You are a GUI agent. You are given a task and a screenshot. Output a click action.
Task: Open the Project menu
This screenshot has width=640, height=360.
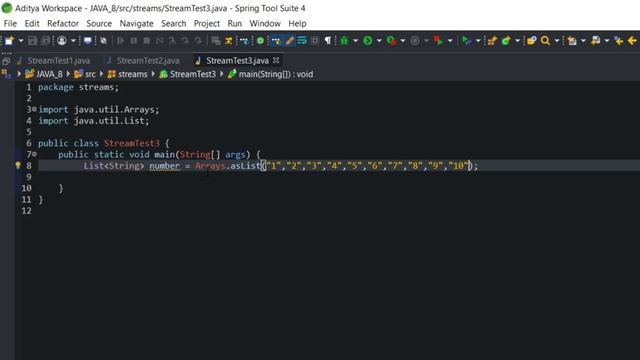(207, 24)
